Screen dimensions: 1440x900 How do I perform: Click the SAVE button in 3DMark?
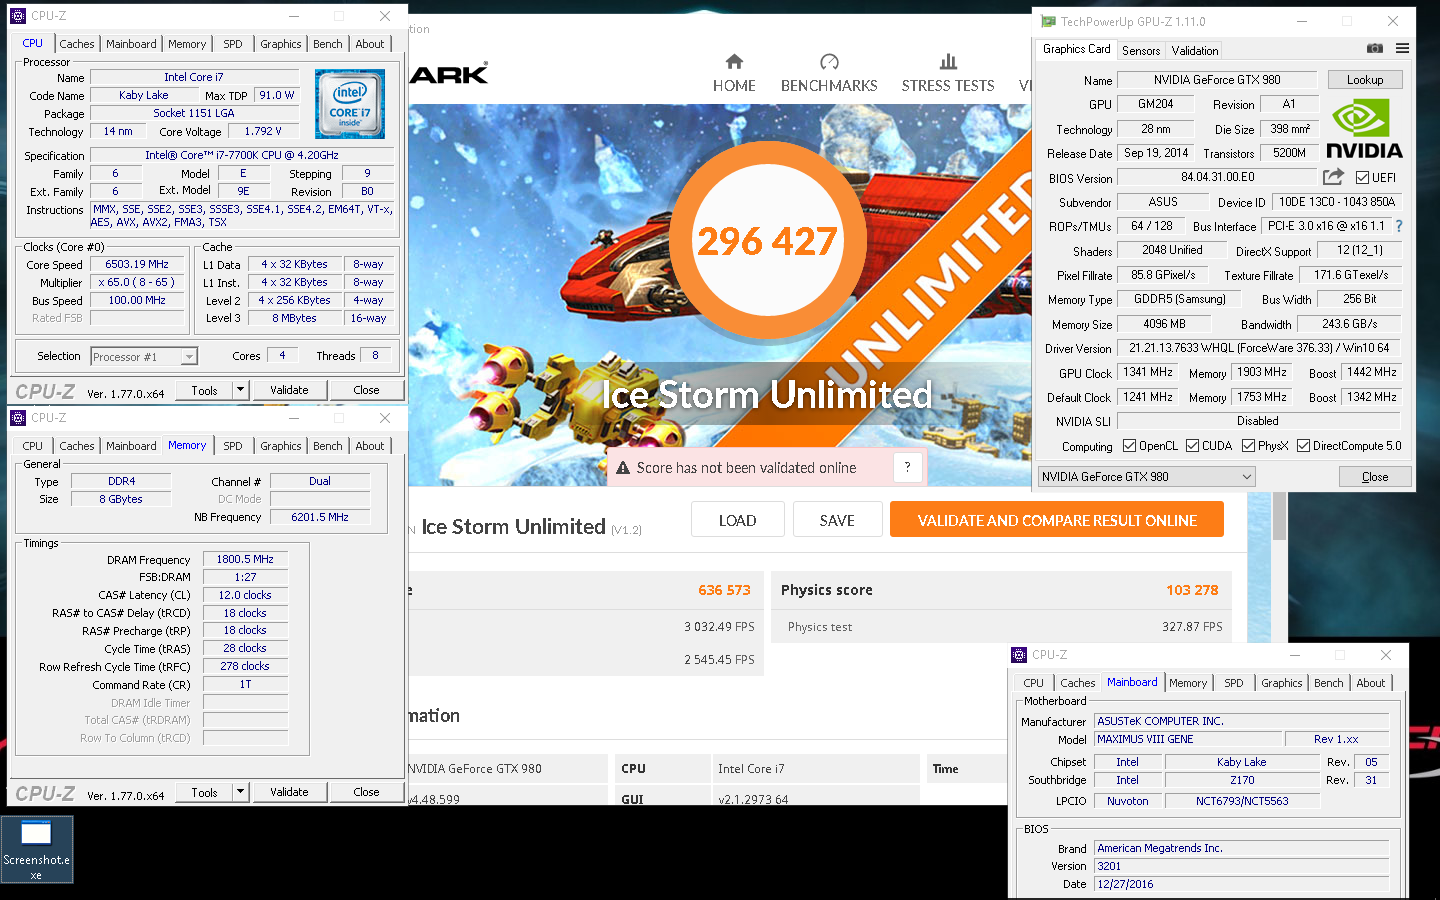coord(837,520)
